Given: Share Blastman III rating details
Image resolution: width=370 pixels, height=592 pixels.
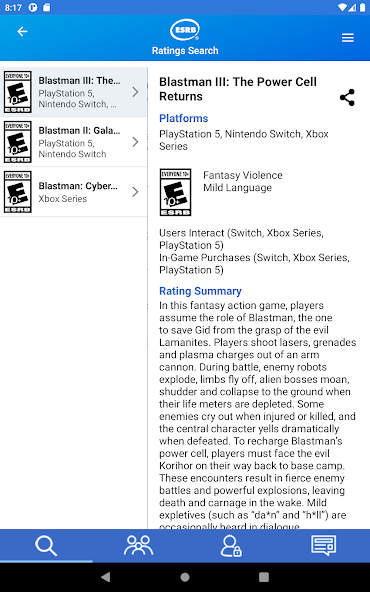Looking at the screenshot, I should click(347, 98).
